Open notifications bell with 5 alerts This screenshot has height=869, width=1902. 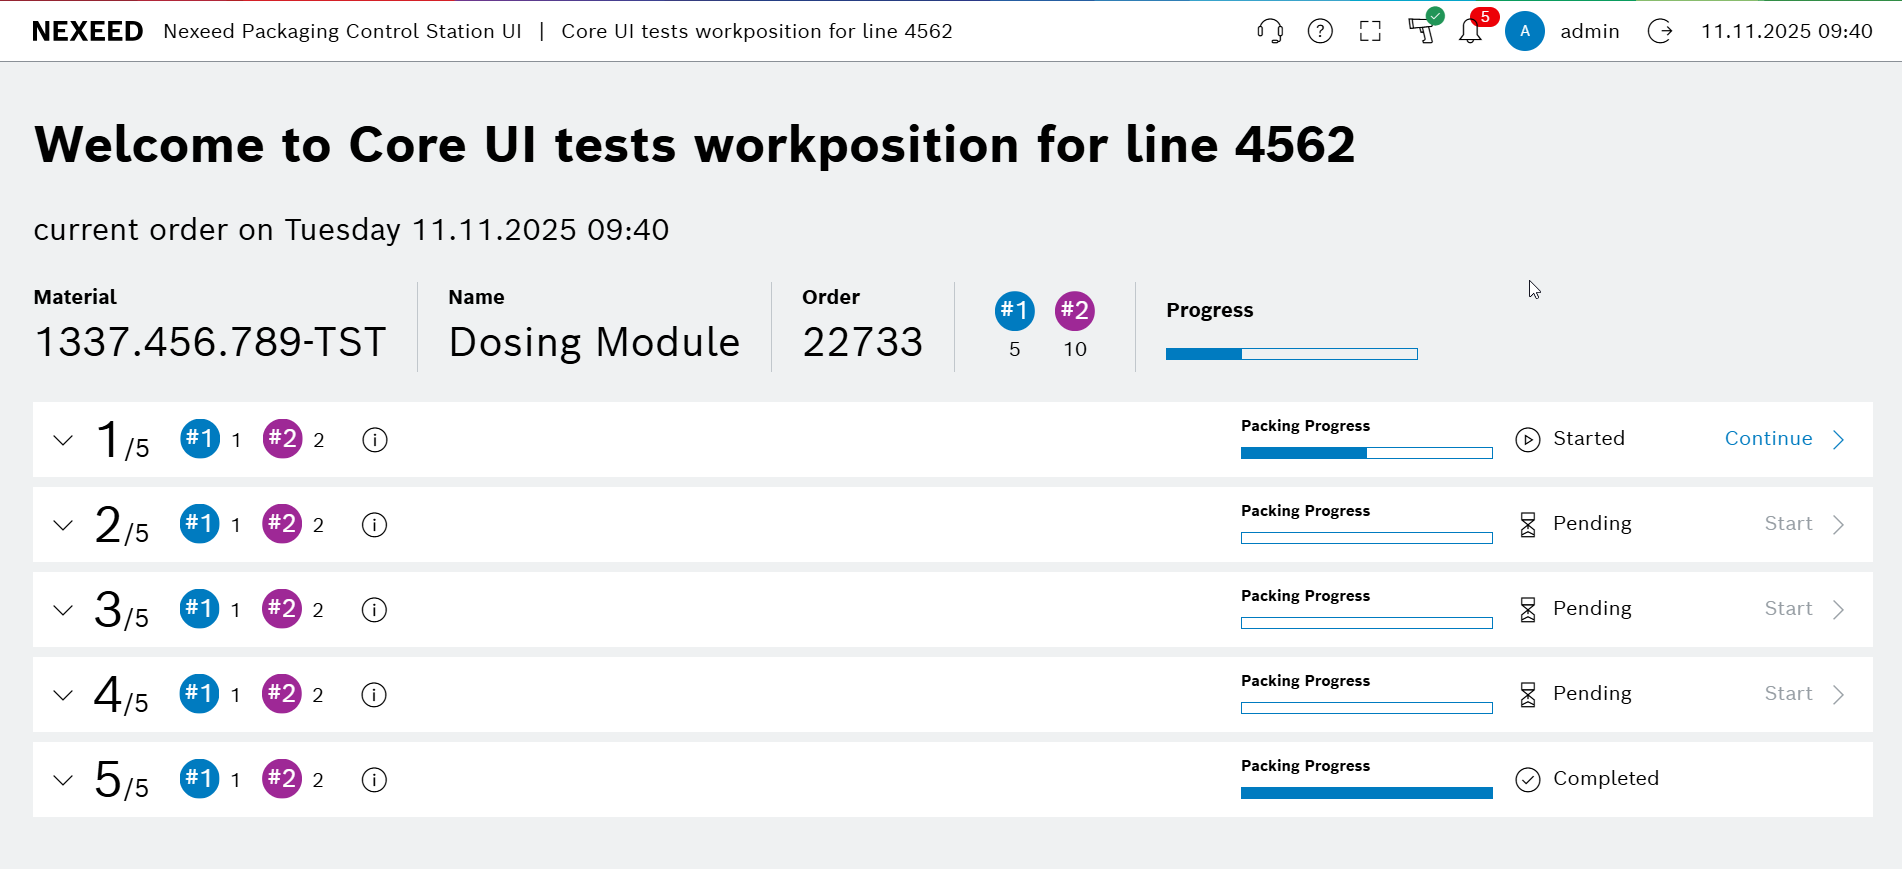coord(1470,31)
